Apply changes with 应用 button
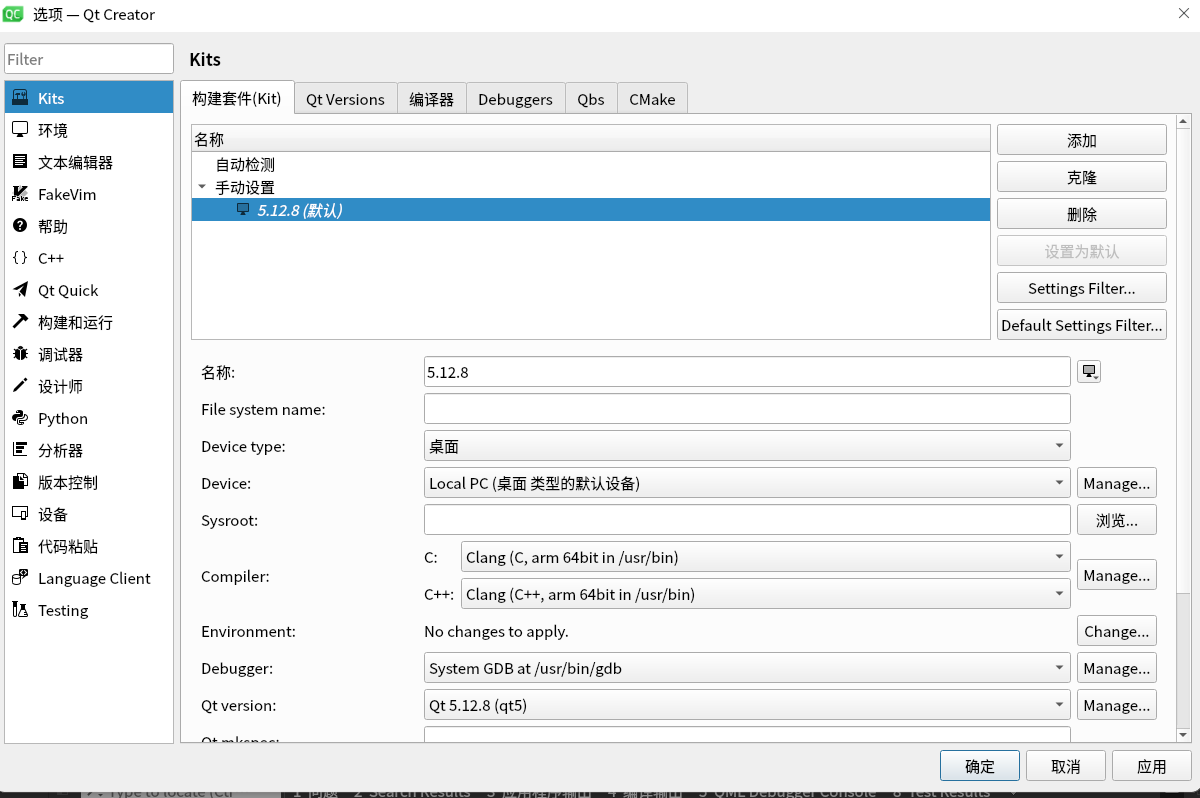Viewport: 1200px width, 798px height. click(1152, 766)
